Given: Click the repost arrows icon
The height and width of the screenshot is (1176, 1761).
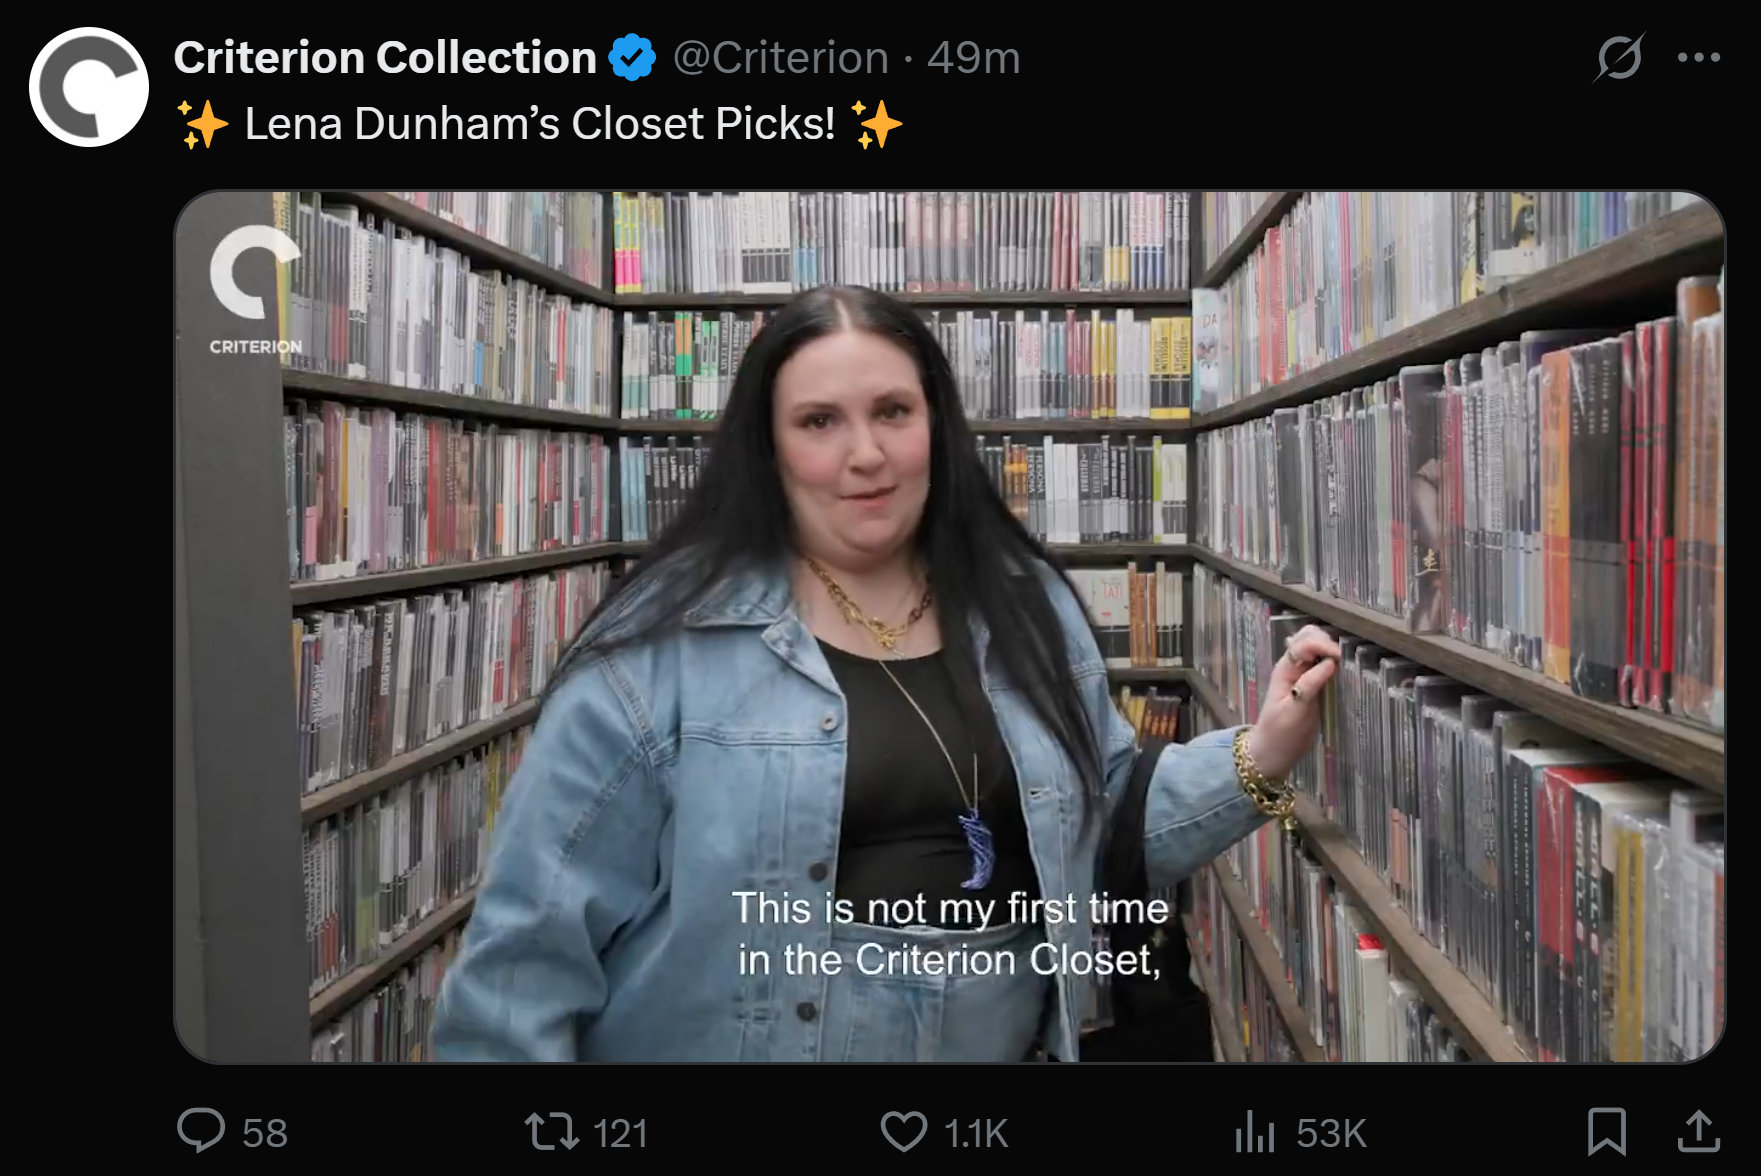Looking at the screenshot, I should pyautogui.click(x=552, y=1132).
